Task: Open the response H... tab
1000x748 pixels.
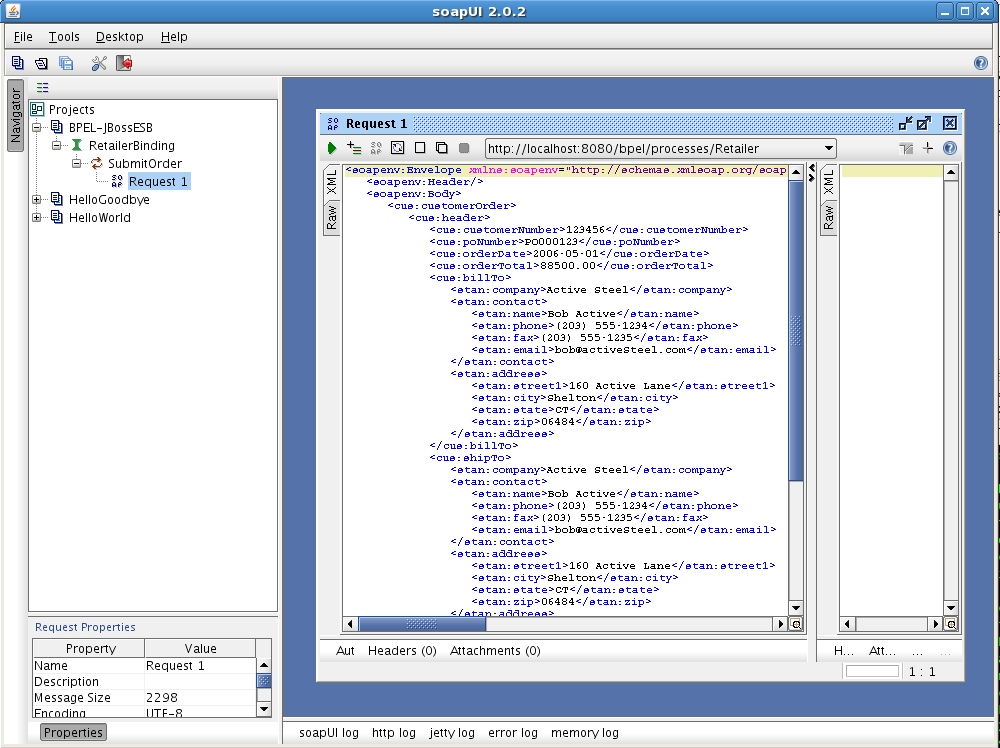Action: [x=844, y=650]
